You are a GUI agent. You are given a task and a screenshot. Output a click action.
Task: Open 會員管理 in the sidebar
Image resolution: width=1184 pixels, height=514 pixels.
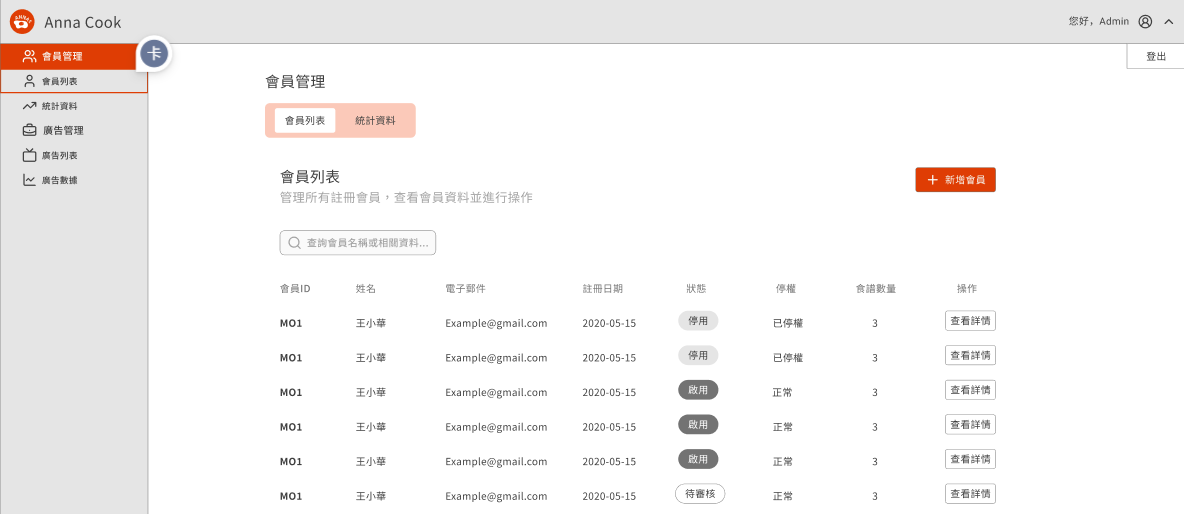tap(62, 56)
